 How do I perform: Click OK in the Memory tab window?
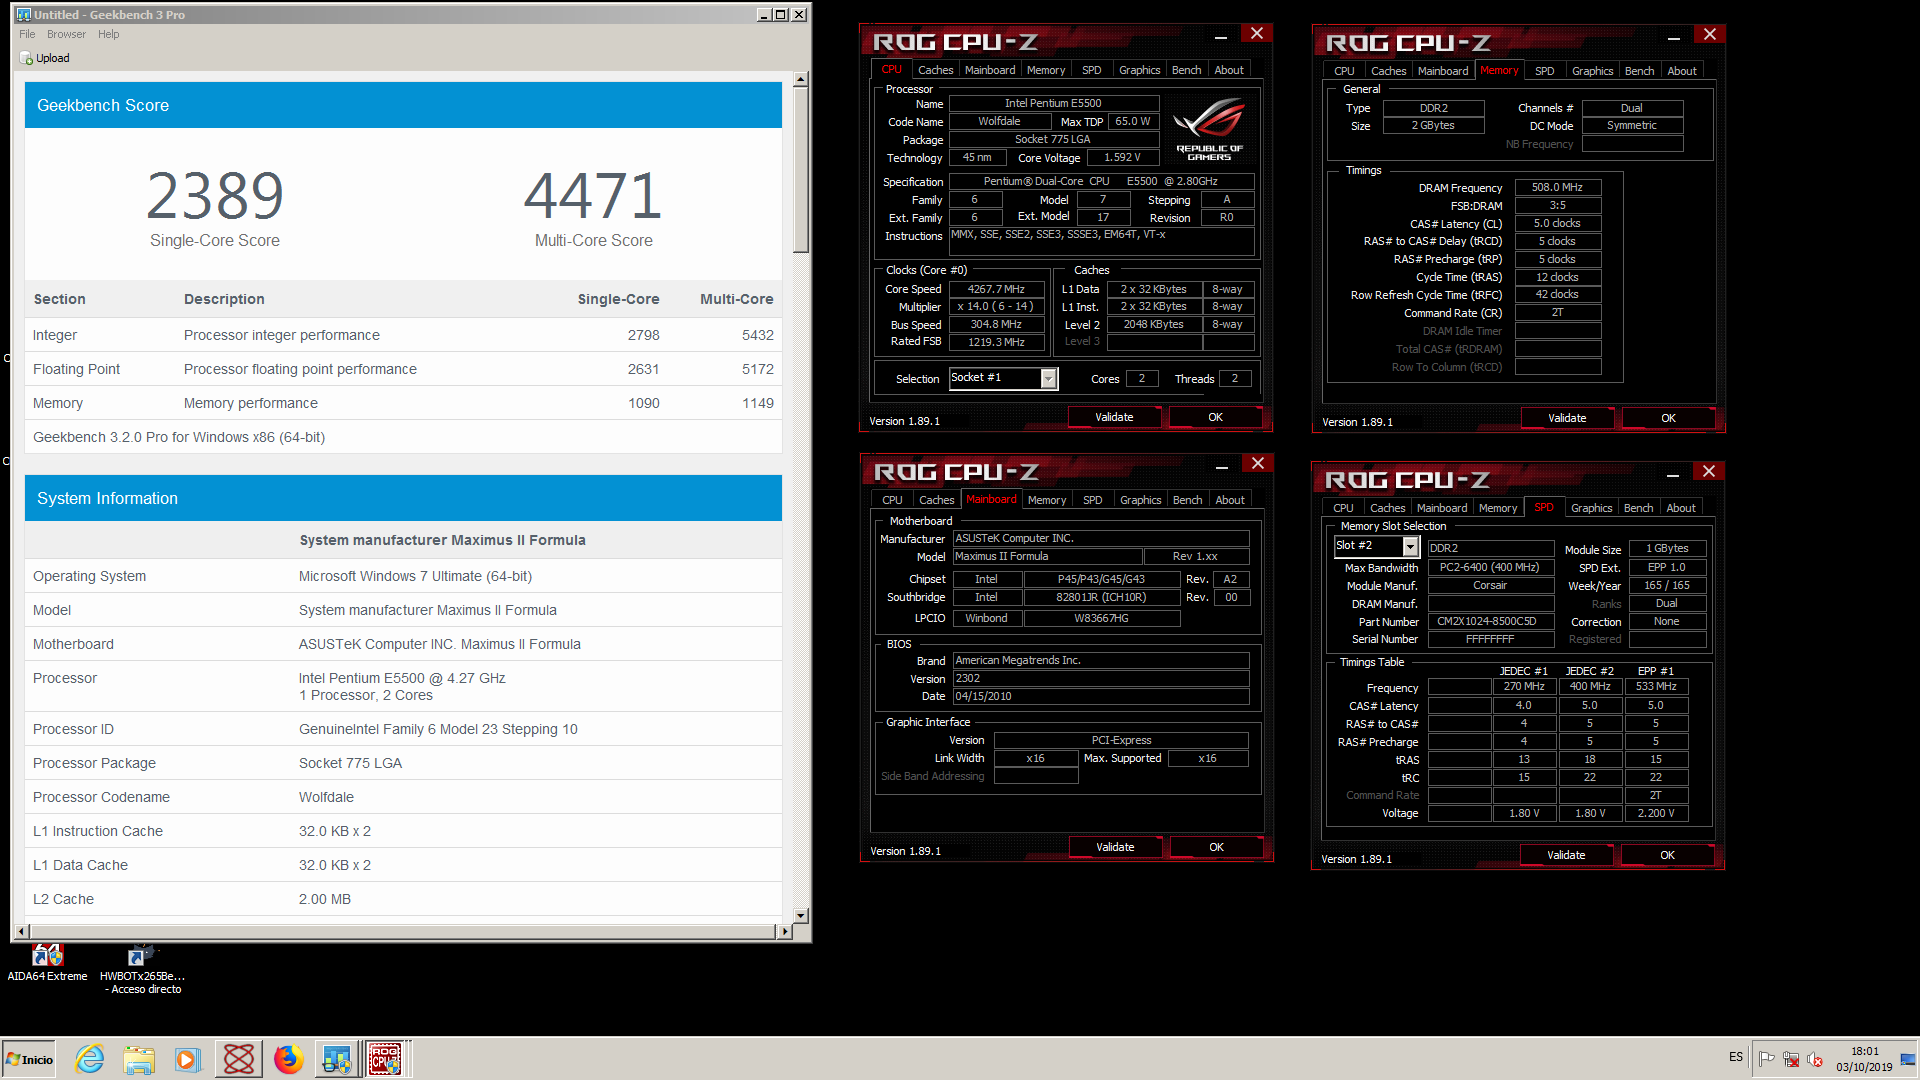[1668, 418]
